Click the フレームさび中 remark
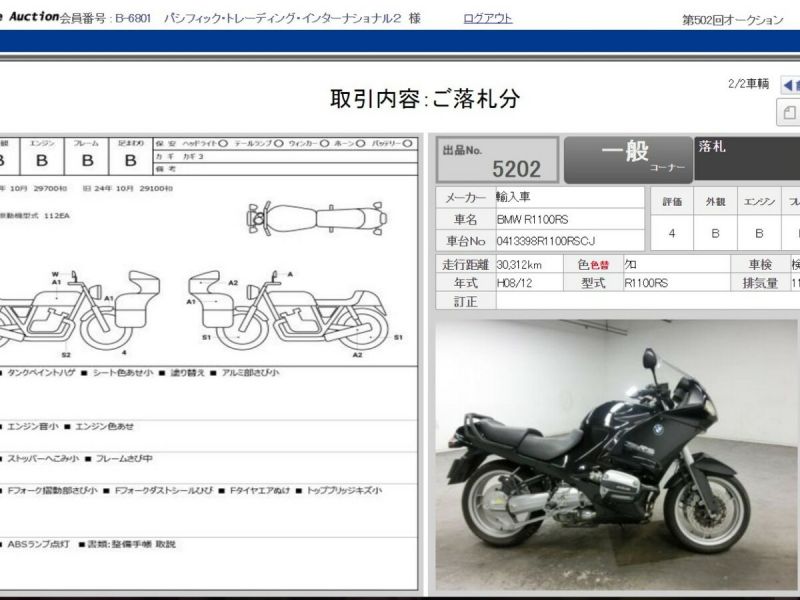Screen dimensions: 800x600 124,459
